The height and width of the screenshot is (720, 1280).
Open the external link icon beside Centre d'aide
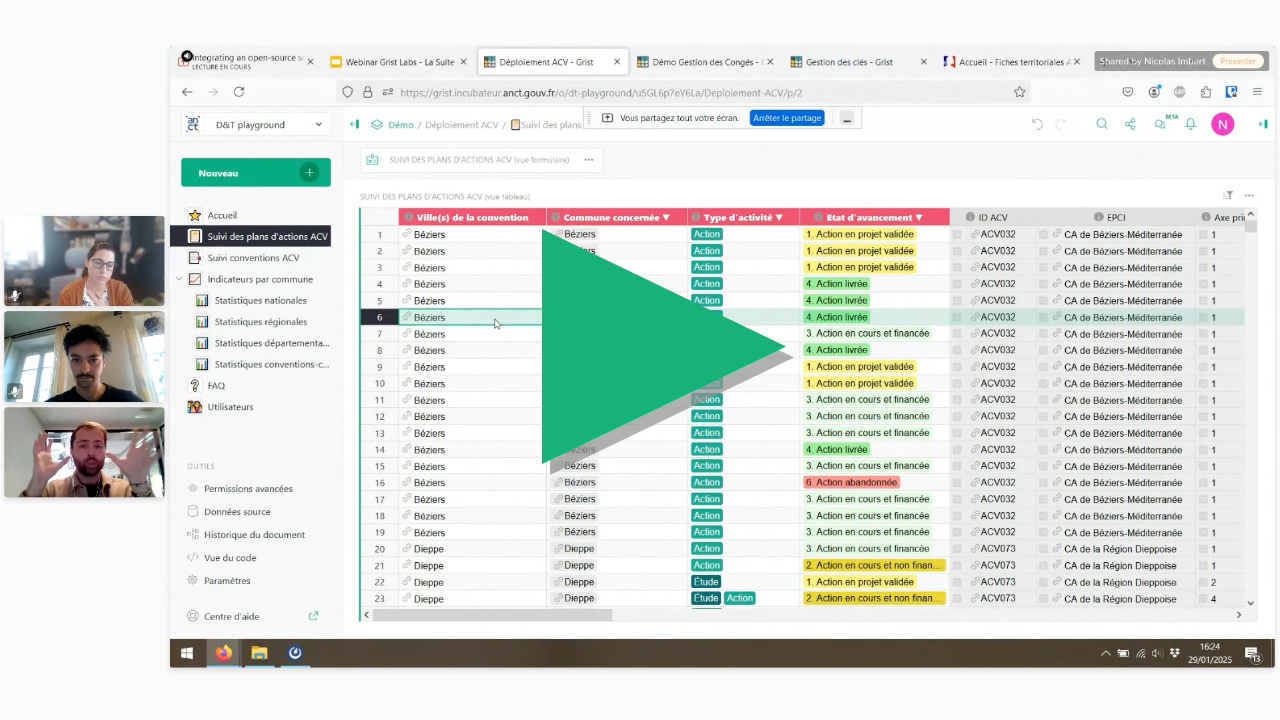click(313, 616)
